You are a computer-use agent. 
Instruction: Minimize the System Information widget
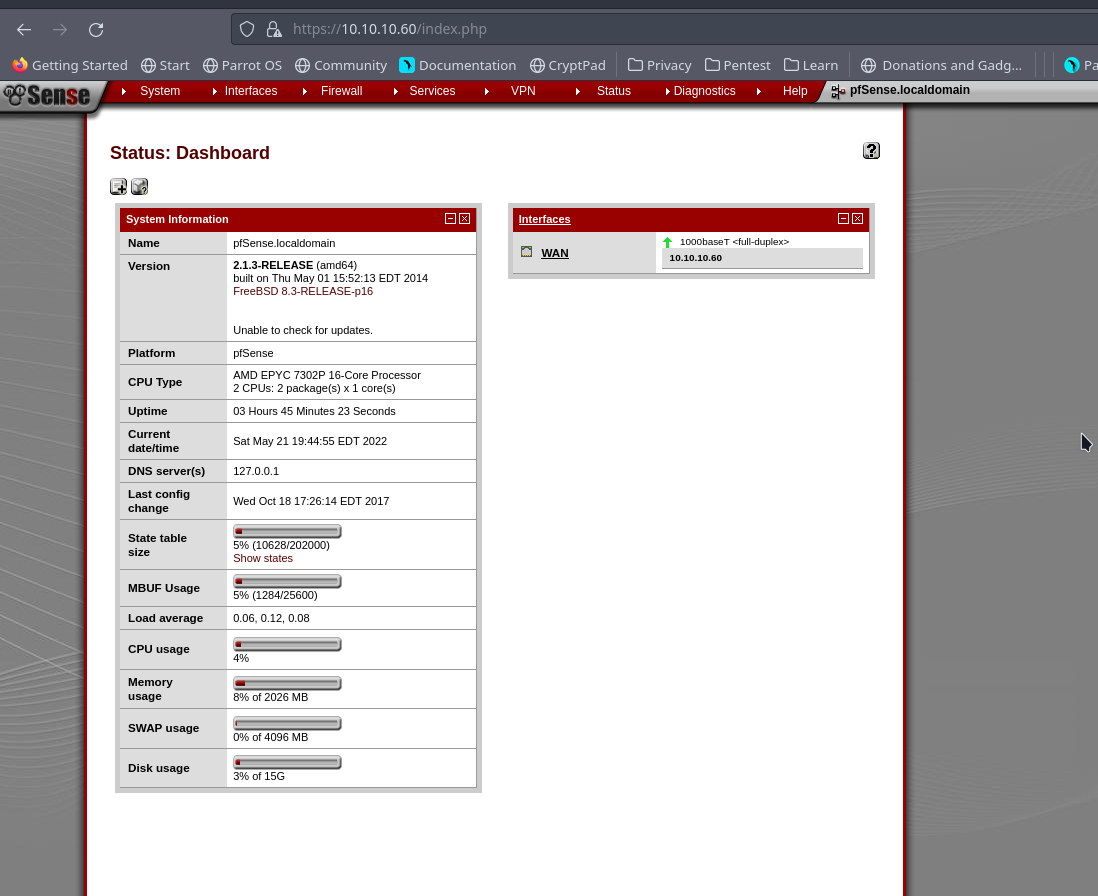click(450, 219)
